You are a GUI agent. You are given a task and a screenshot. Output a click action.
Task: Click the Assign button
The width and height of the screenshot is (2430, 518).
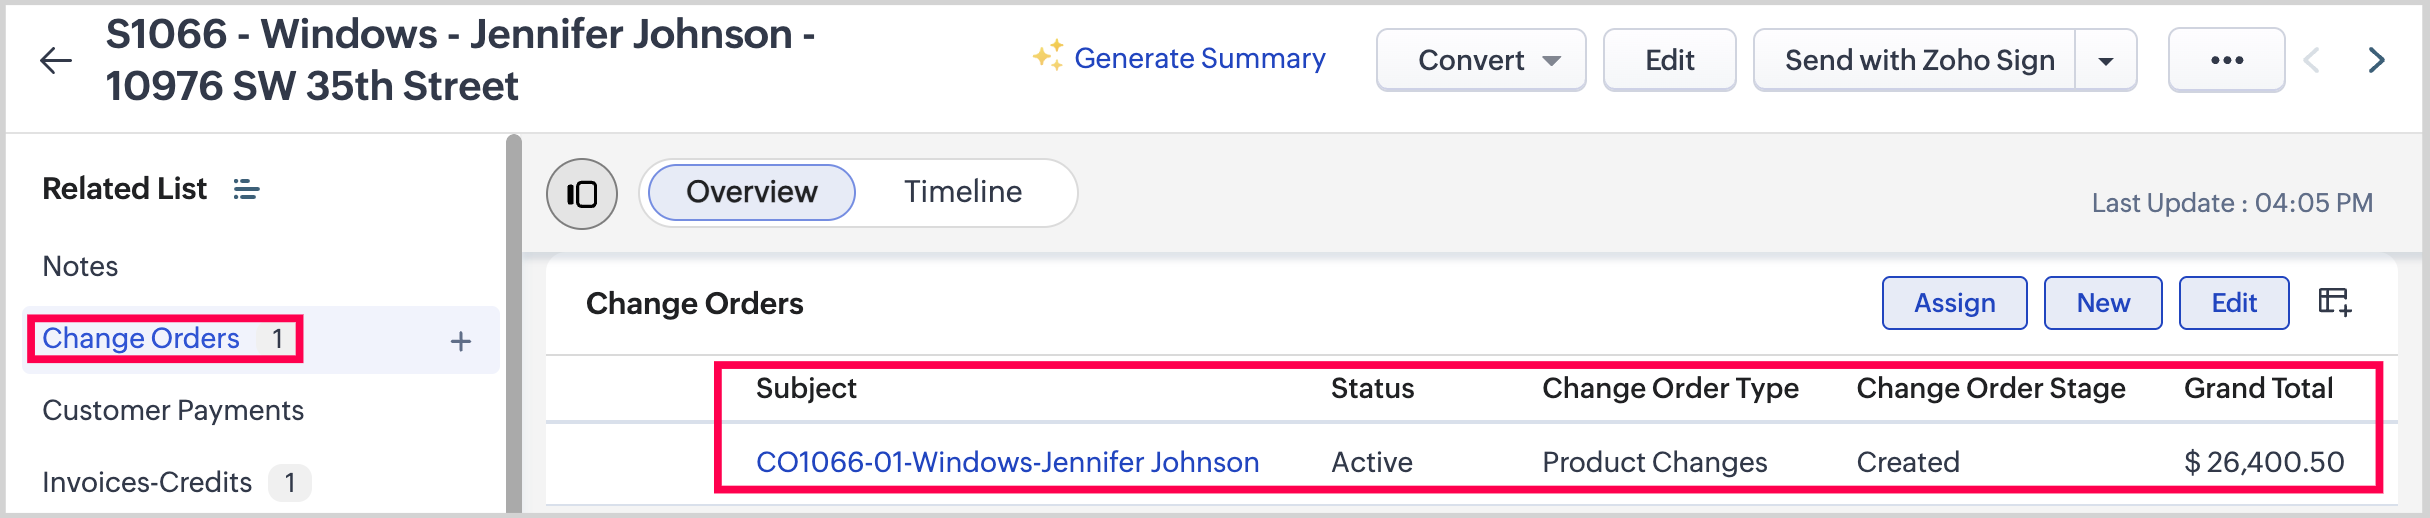coord(1954,303)
